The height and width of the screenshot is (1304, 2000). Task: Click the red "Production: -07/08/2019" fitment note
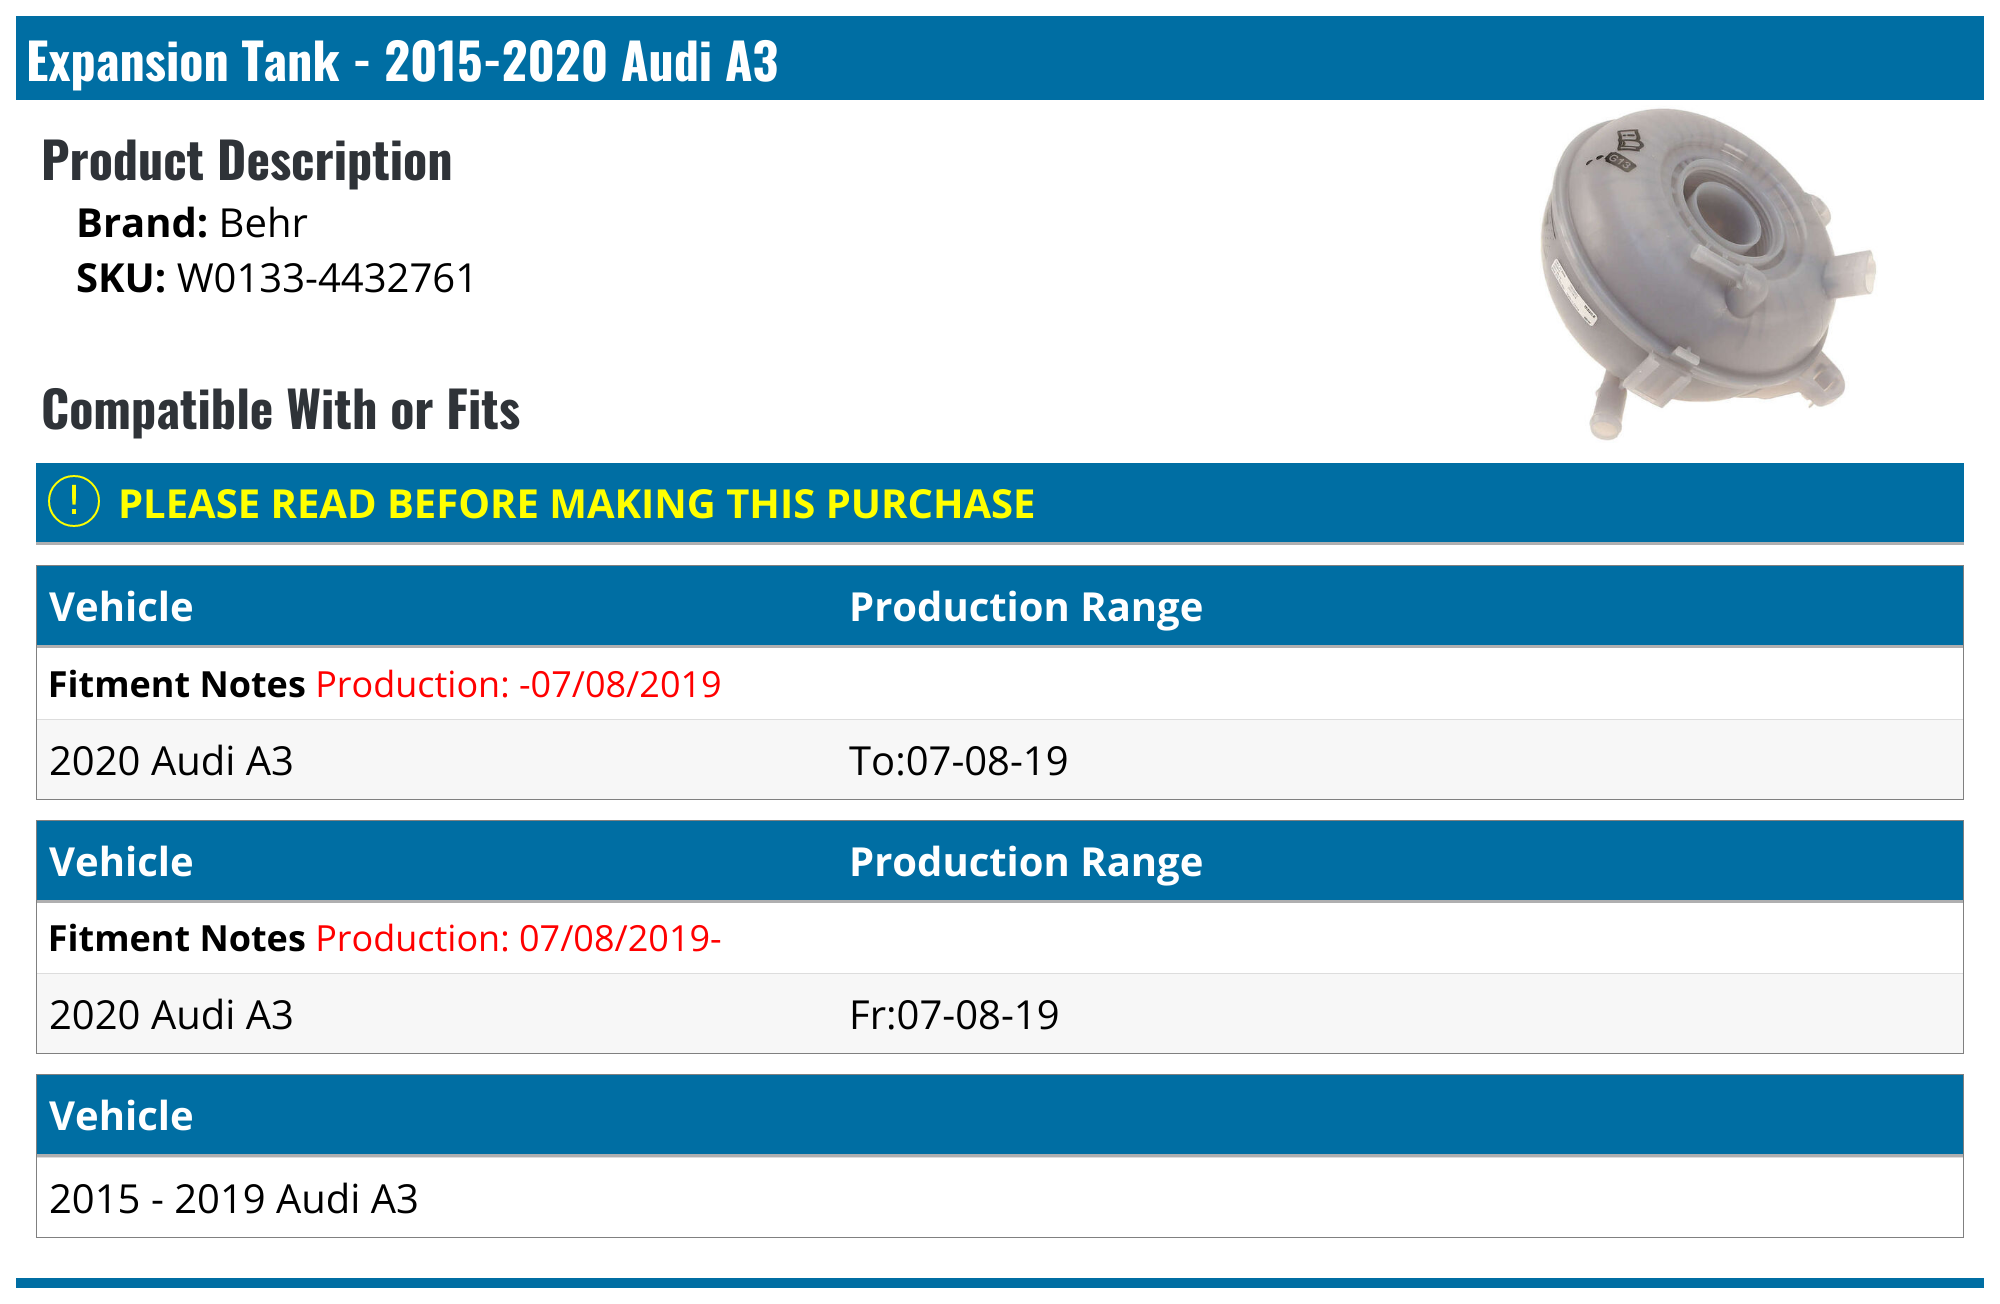coord(518,684)
